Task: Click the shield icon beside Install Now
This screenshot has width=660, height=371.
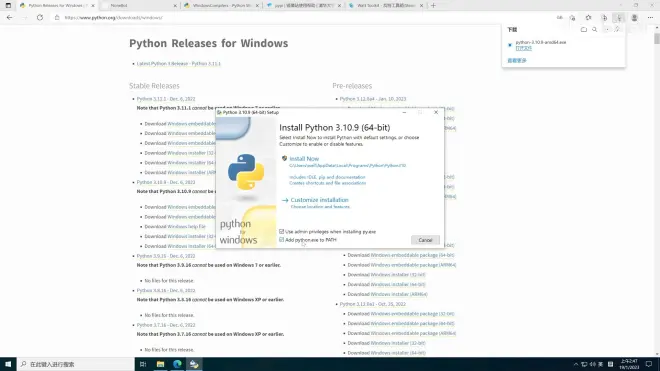Action: tap(284, 158)
